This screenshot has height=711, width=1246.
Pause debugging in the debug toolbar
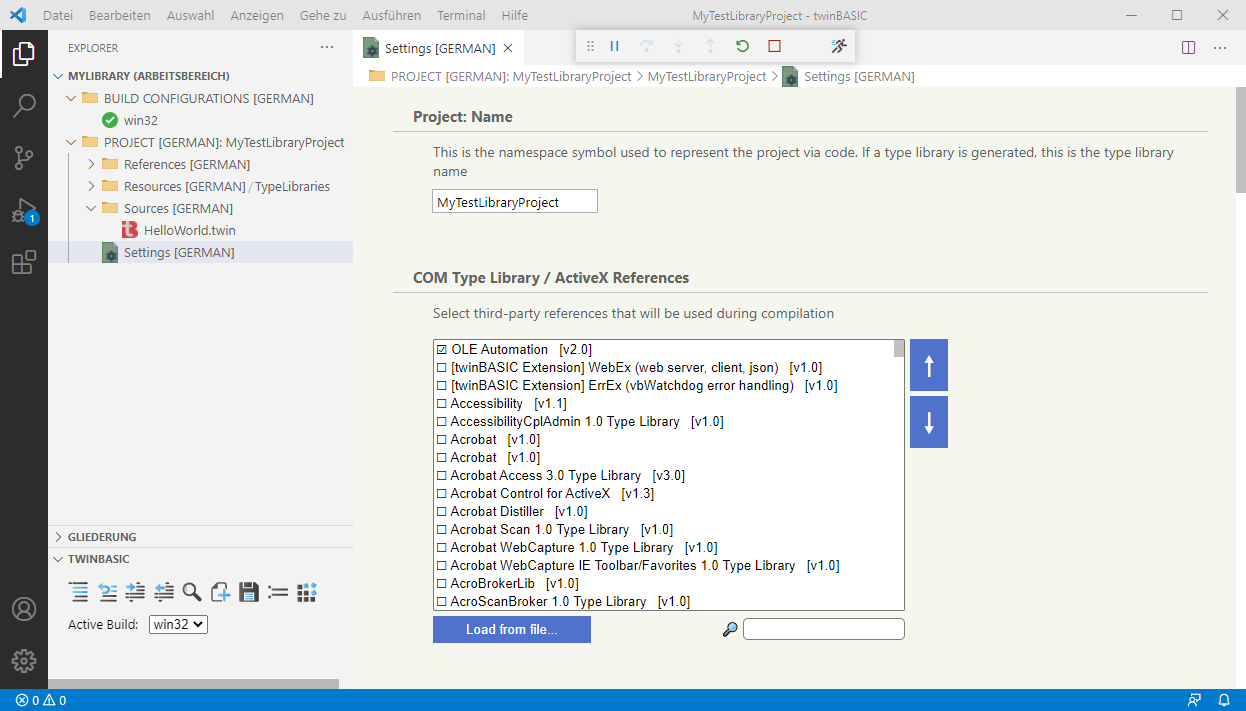[x=615, y=46]
